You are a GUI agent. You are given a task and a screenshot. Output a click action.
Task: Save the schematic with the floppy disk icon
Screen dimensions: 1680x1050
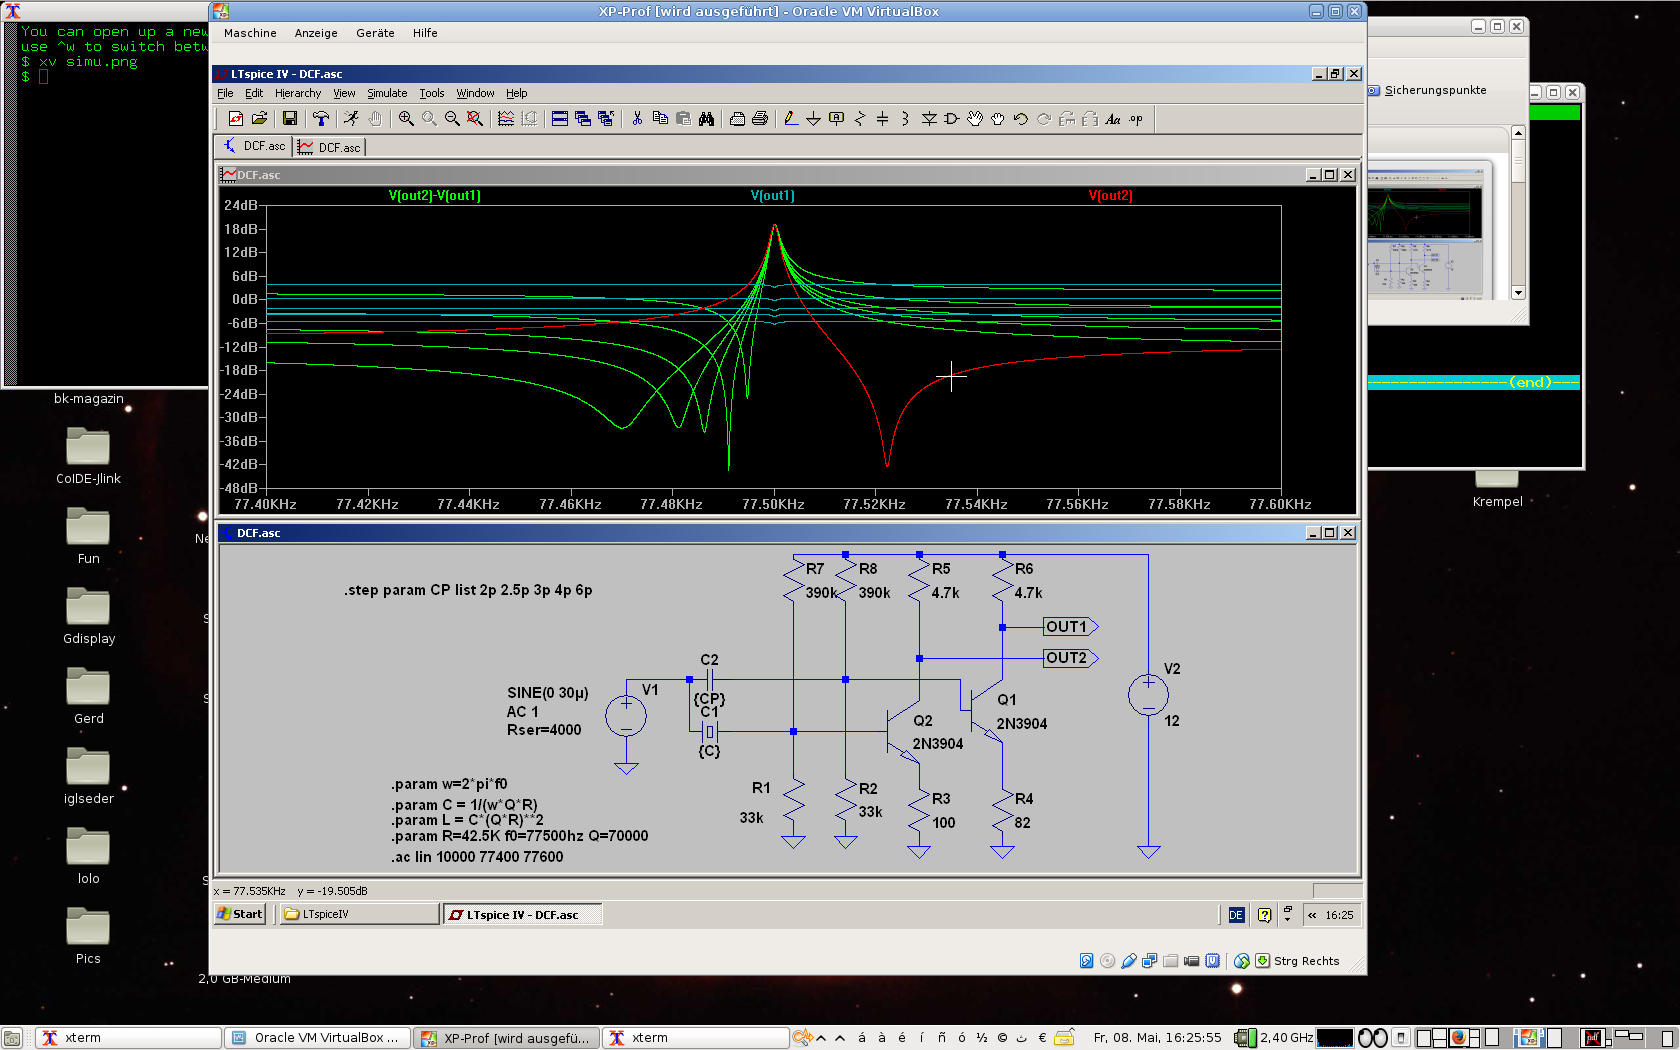point(290,119)
